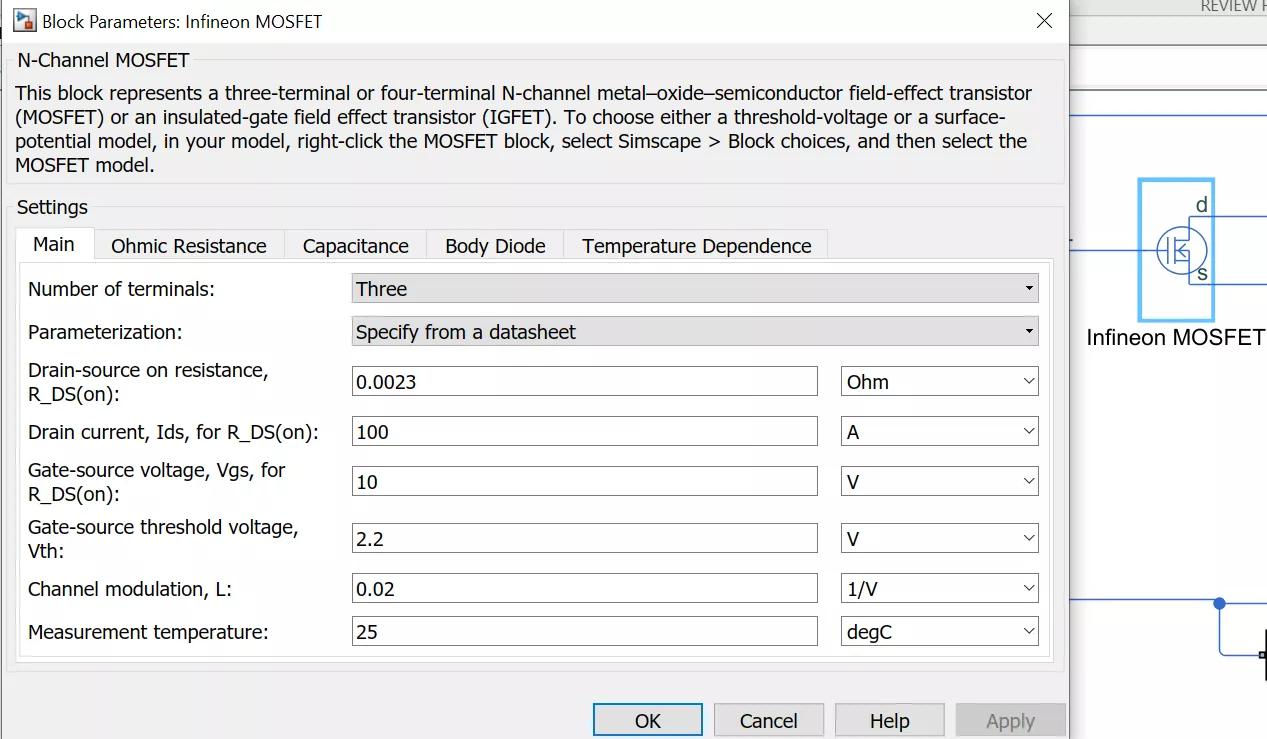Click the Vth field showing 2.2
This screenshot has width=1267, height=739.
coord(585,538)
